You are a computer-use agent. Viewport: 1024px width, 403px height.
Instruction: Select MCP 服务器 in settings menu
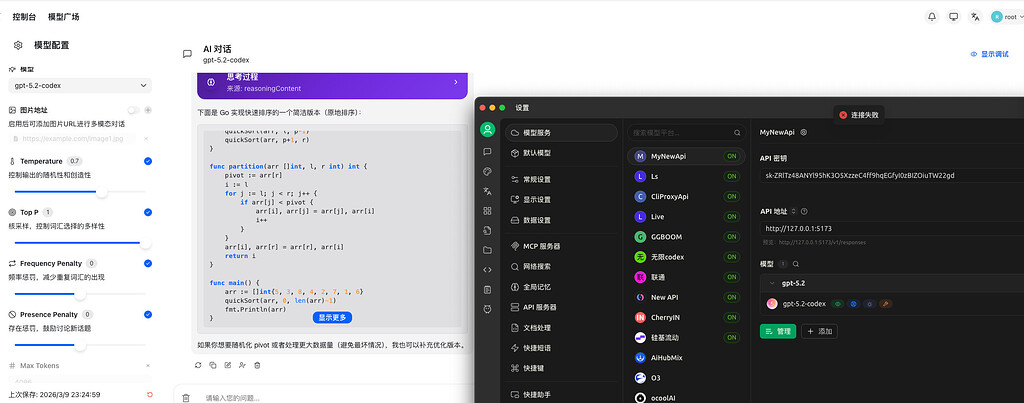pyautogui.click(x=561, y=246)
